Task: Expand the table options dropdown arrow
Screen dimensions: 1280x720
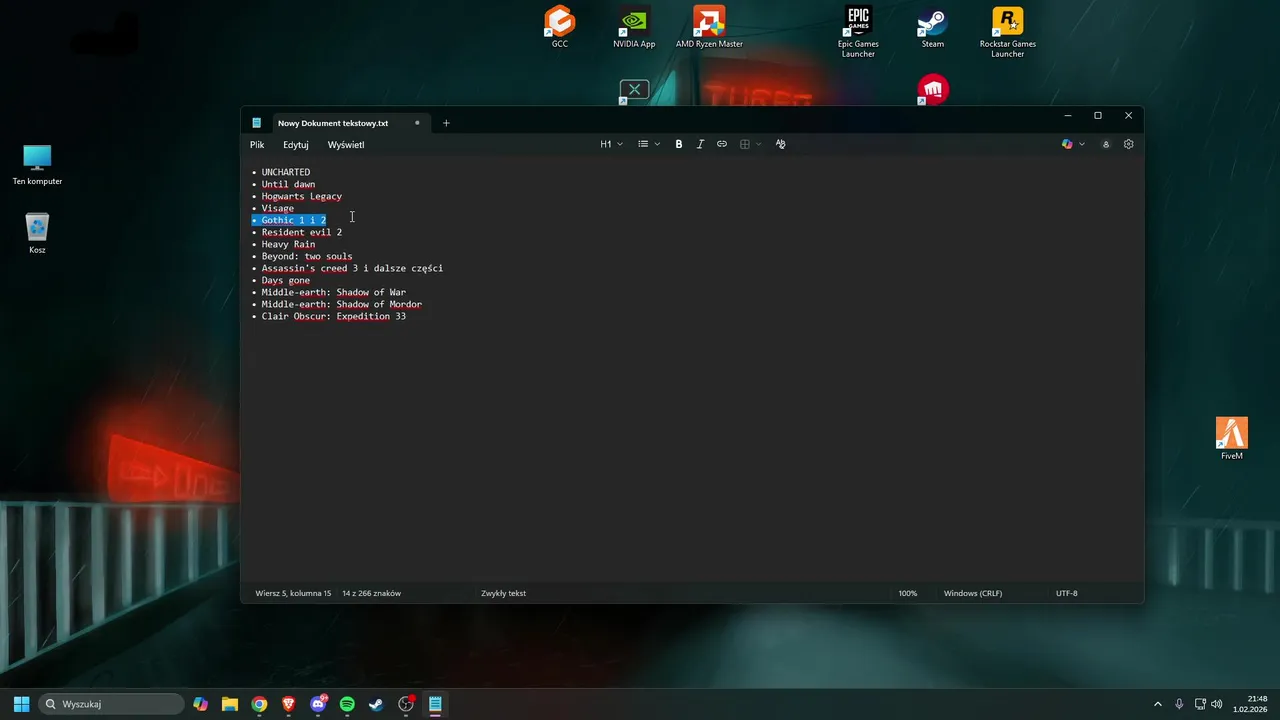Action: click(758, 144)
